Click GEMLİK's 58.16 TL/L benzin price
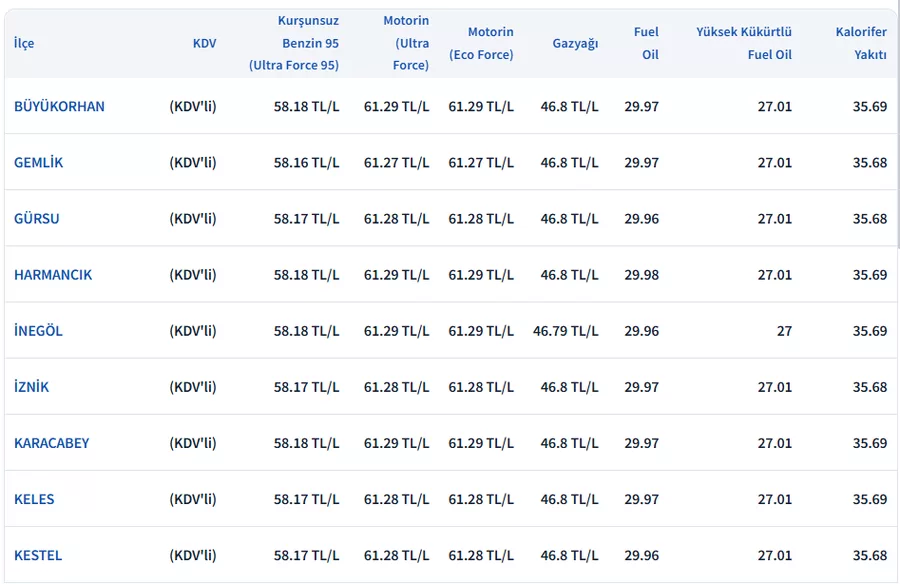Viewport: 900px width, 584px height. click(306, 162)
